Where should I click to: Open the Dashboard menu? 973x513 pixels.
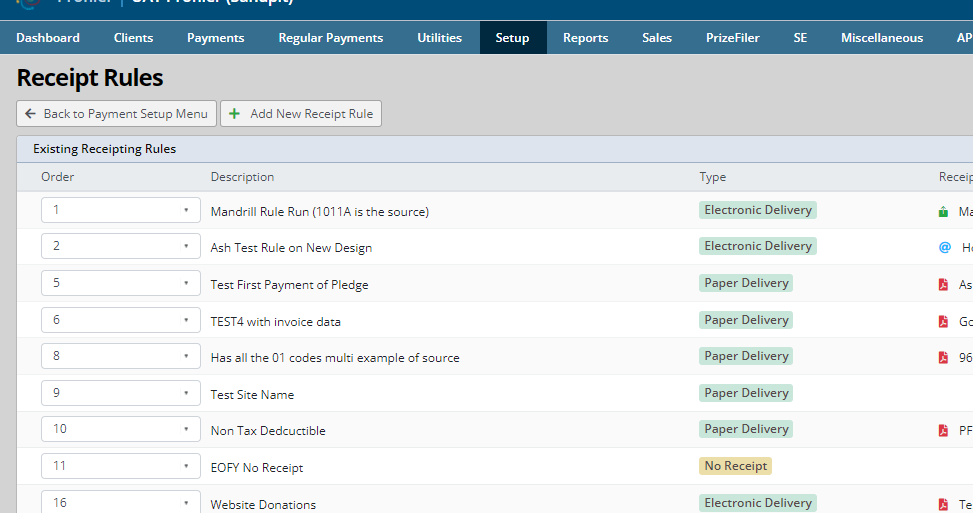point(48,38)
